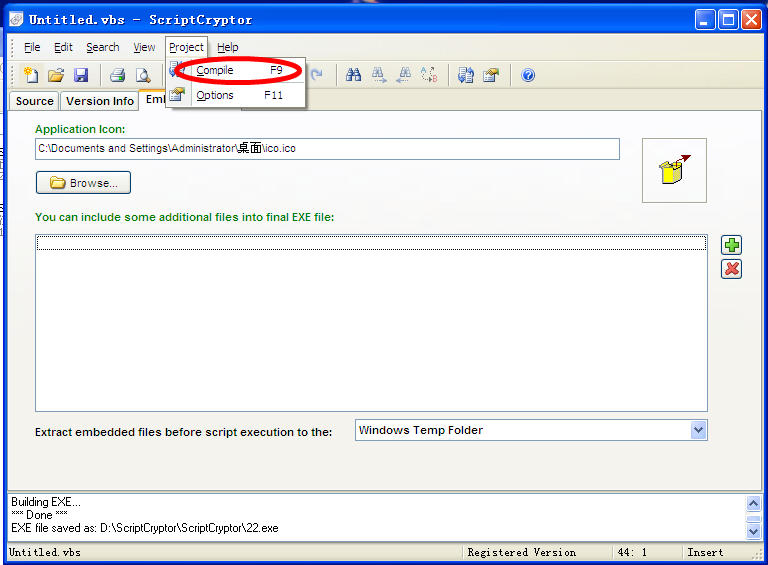This screenshot has height=565, width=768.
Task: Click the output log scroll-down arrow
Action: (753, 531)
